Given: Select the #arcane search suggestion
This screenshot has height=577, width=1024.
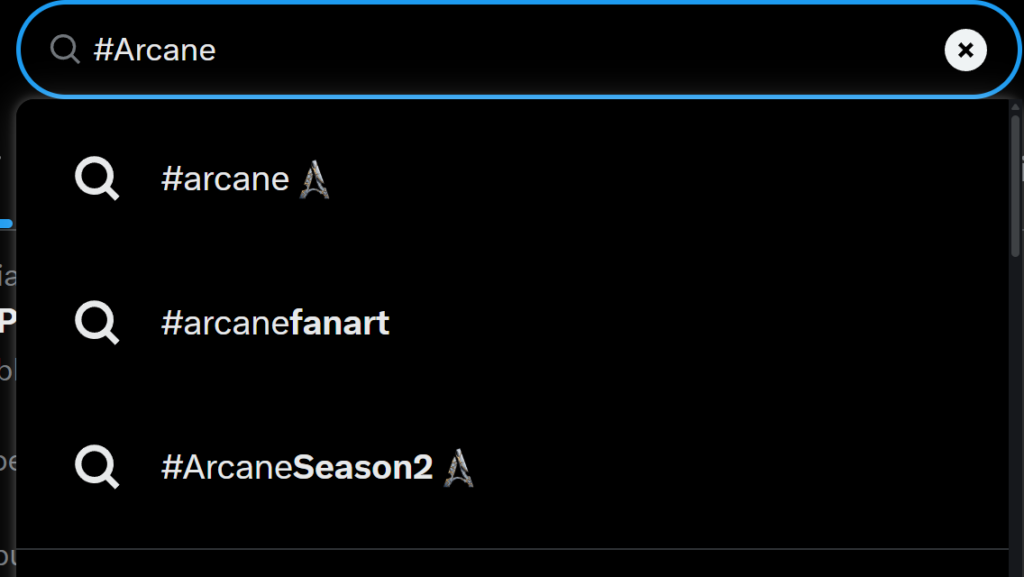Looking at the screenshot, I should point(513,178).
